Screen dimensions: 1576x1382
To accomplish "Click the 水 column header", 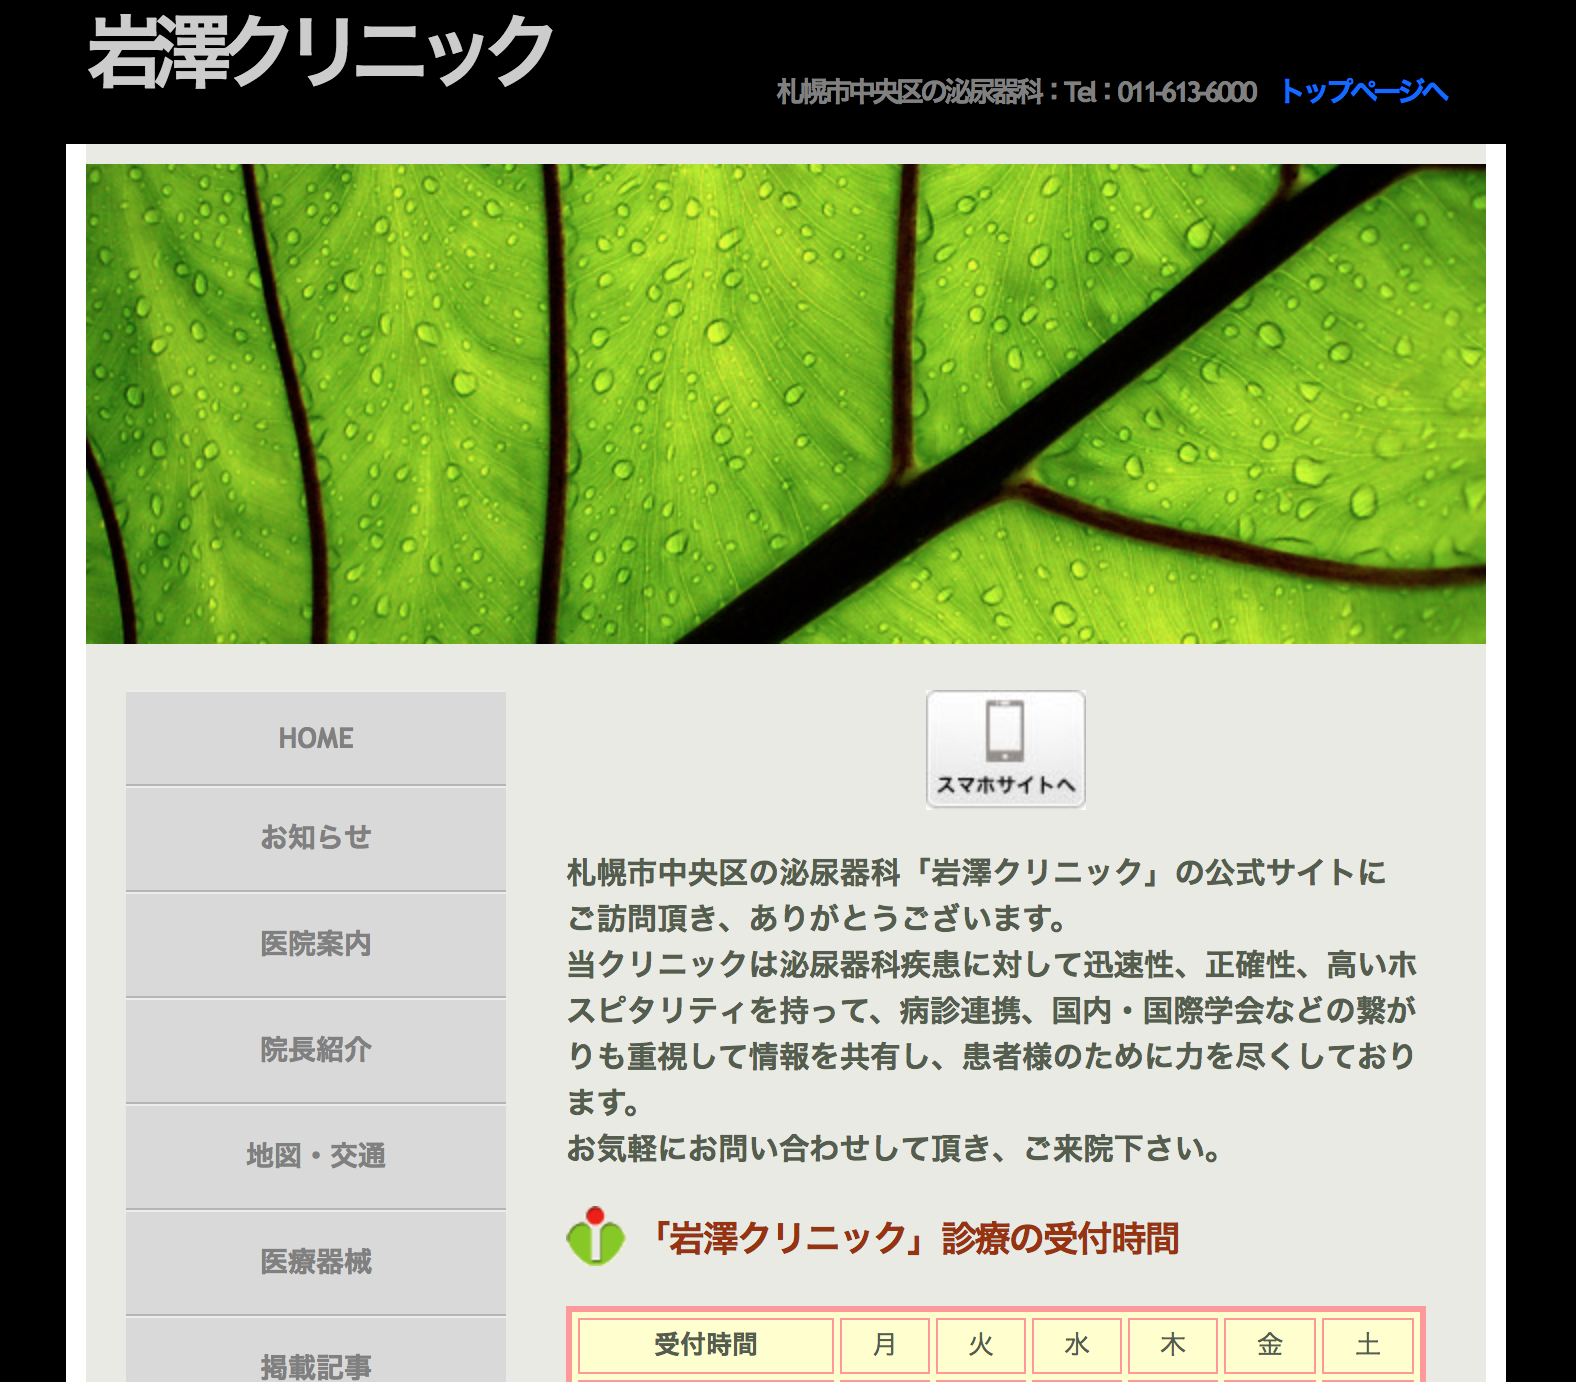I will click(x=1077, y=1345).
